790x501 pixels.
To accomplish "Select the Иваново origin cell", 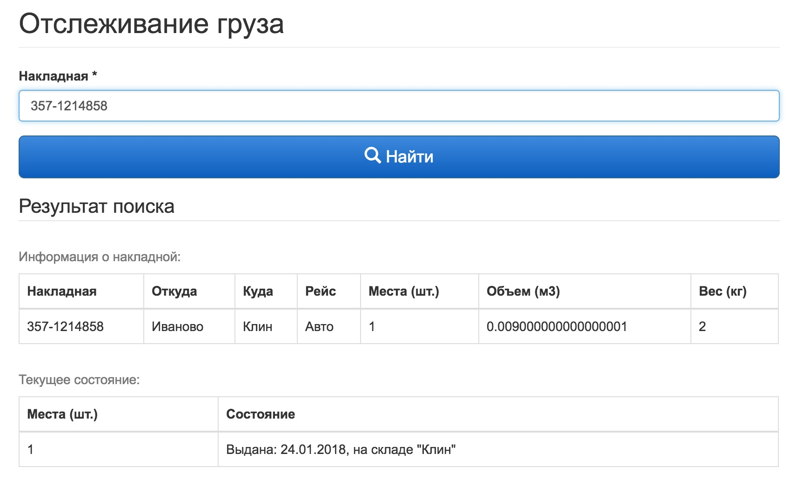I will 189,327.
